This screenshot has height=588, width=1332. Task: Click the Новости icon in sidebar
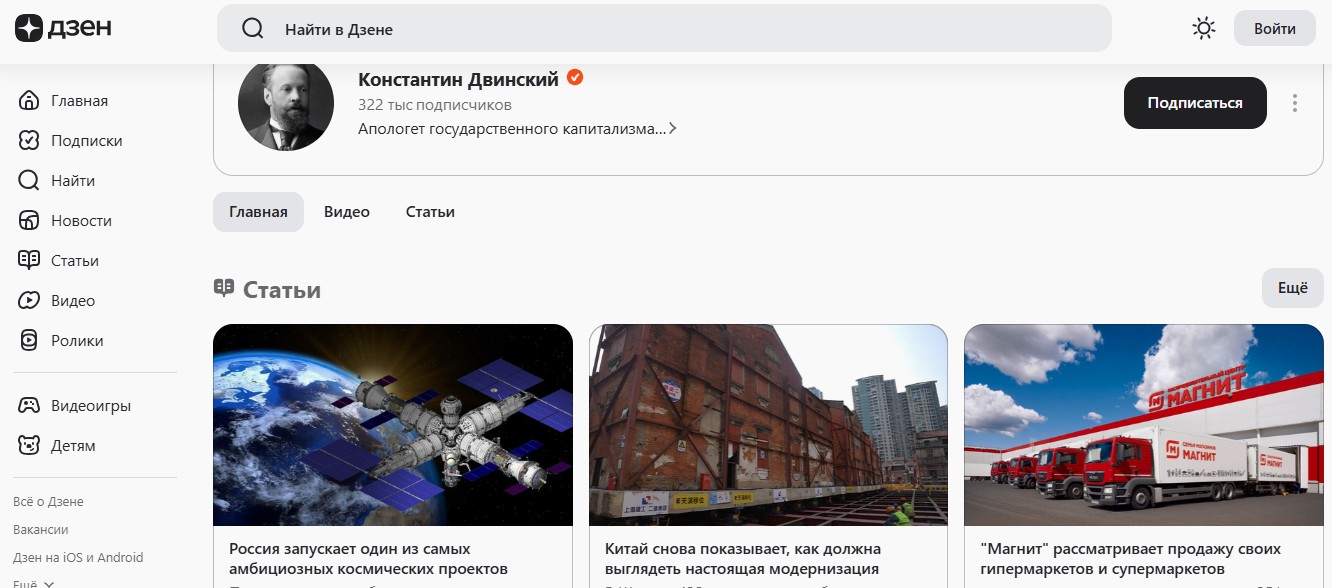pyautogui.click(x=30, y=221)
